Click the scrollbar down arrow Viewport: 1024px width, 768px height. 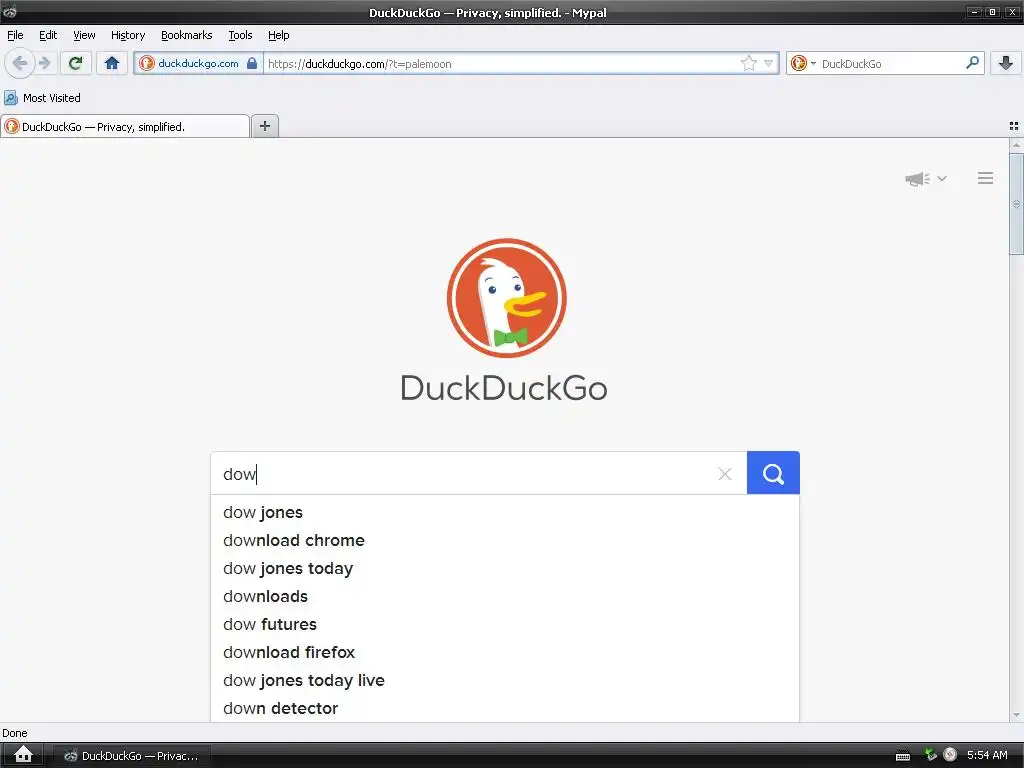tap(1016, 716)
